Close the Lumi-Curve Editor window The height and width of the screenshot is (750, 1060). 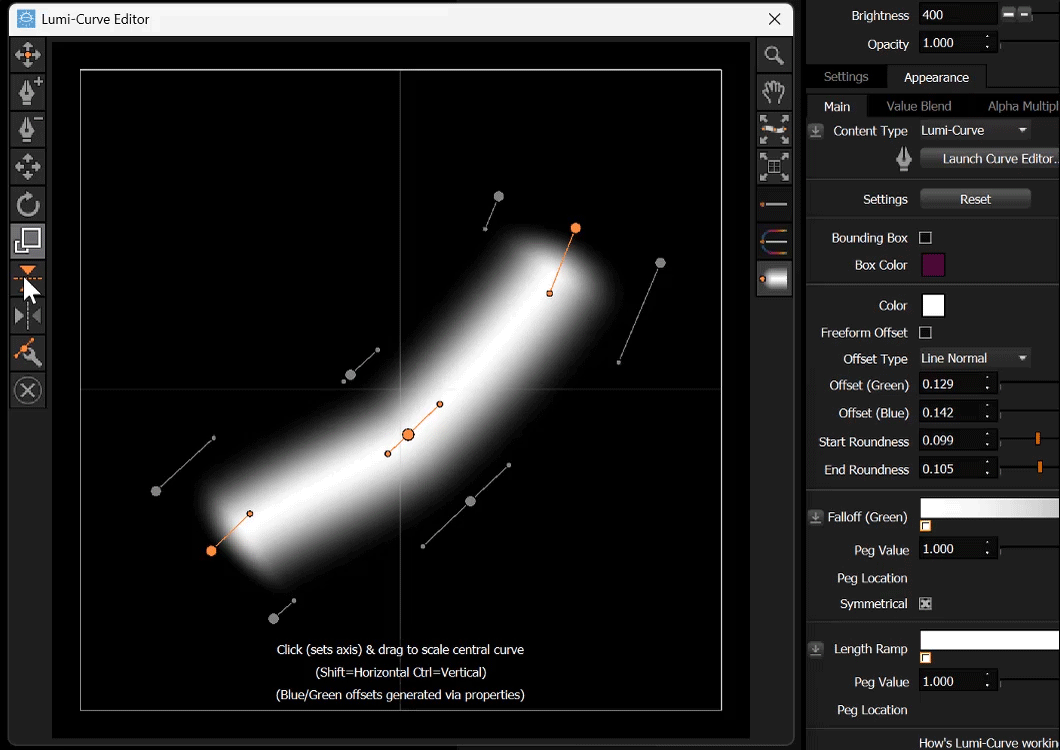tap(775, 19)
